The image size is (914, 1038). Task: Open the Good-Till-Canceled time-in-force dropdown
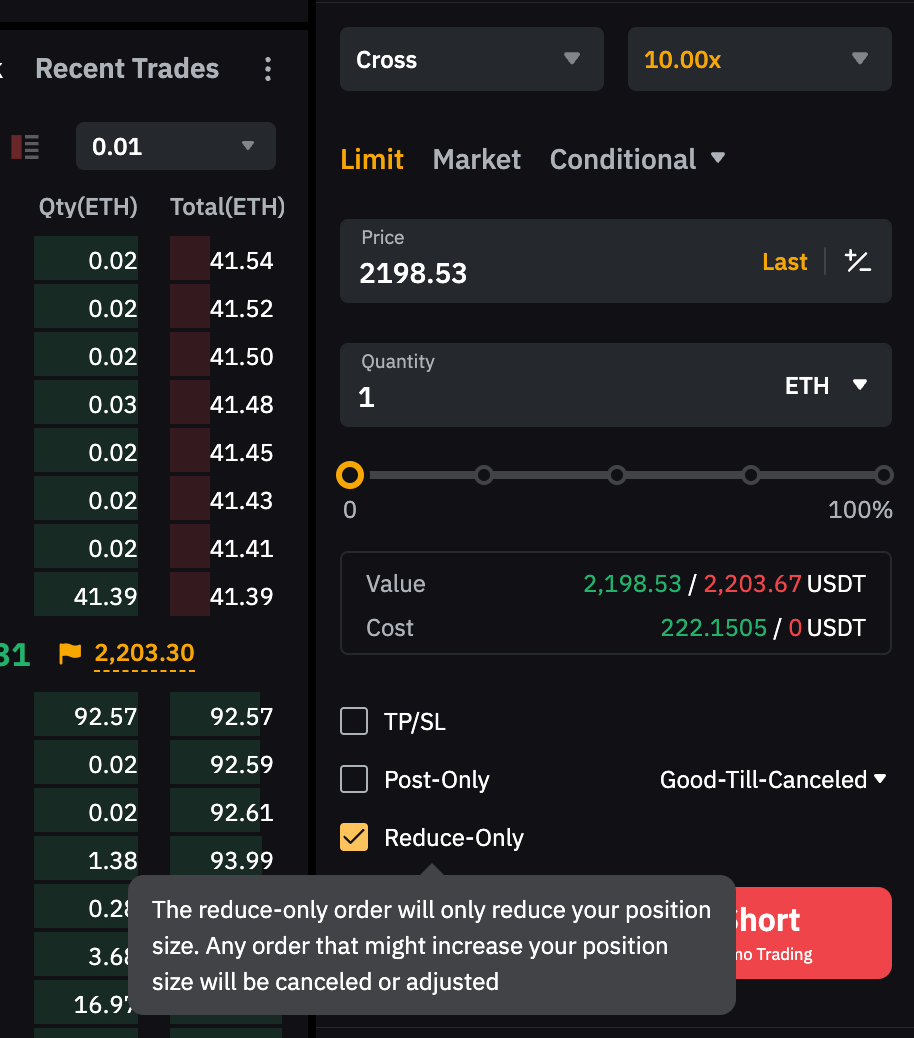[773, 779]
